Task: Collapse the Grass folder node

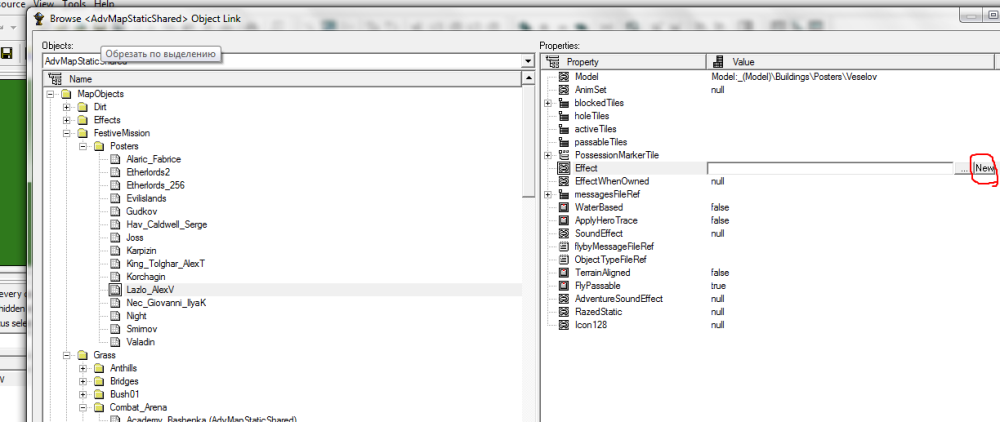Action: click(66, 355)
